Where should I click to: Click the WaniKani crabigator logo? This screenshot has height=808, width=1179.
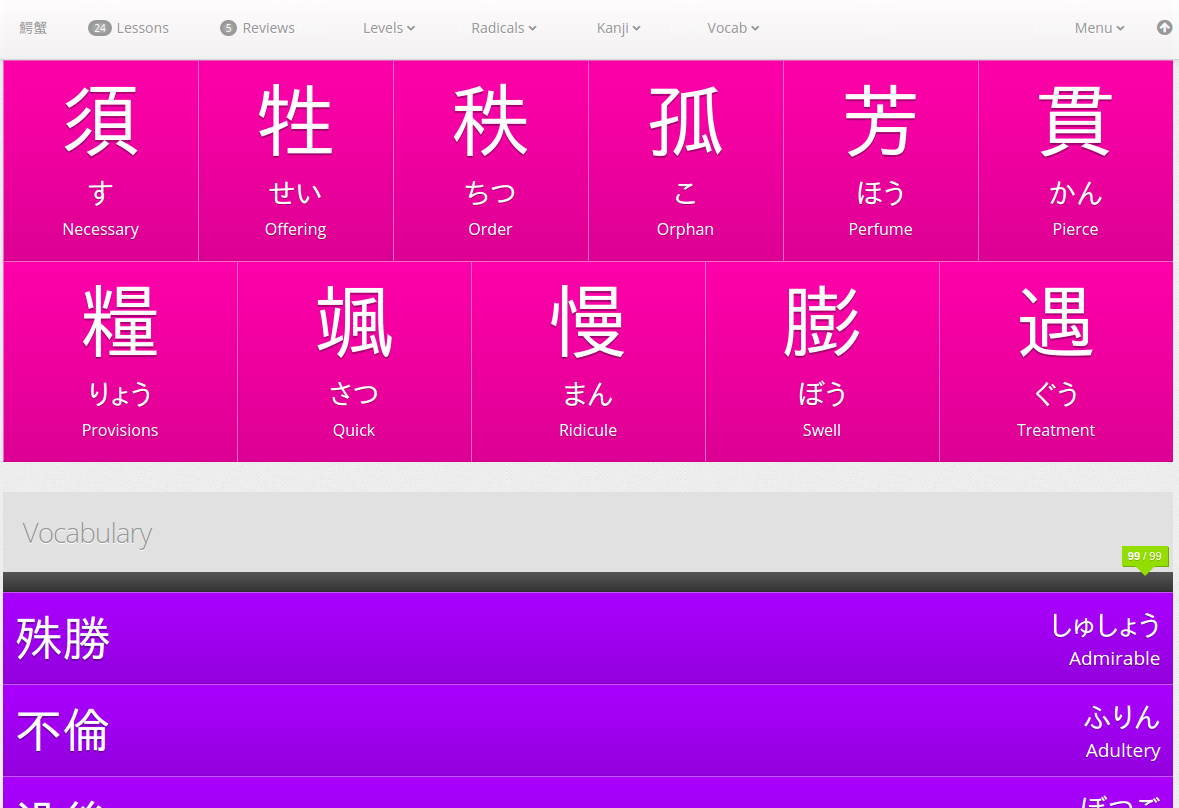[x=33, y=28]
